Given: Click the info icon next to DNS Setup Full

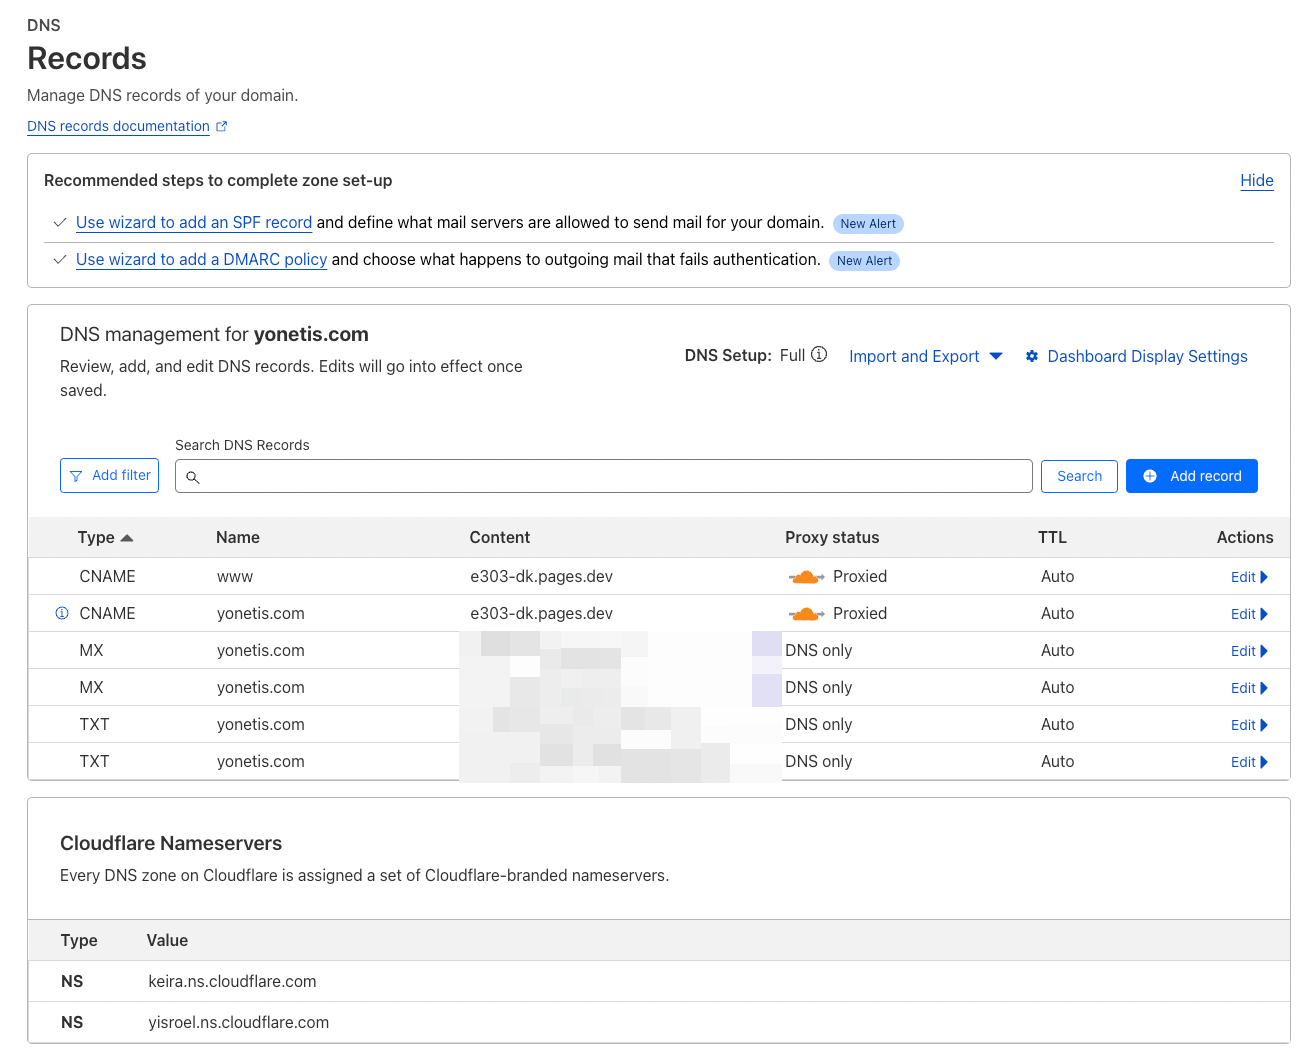Looking at the screenshot, I should click(819, 355).
